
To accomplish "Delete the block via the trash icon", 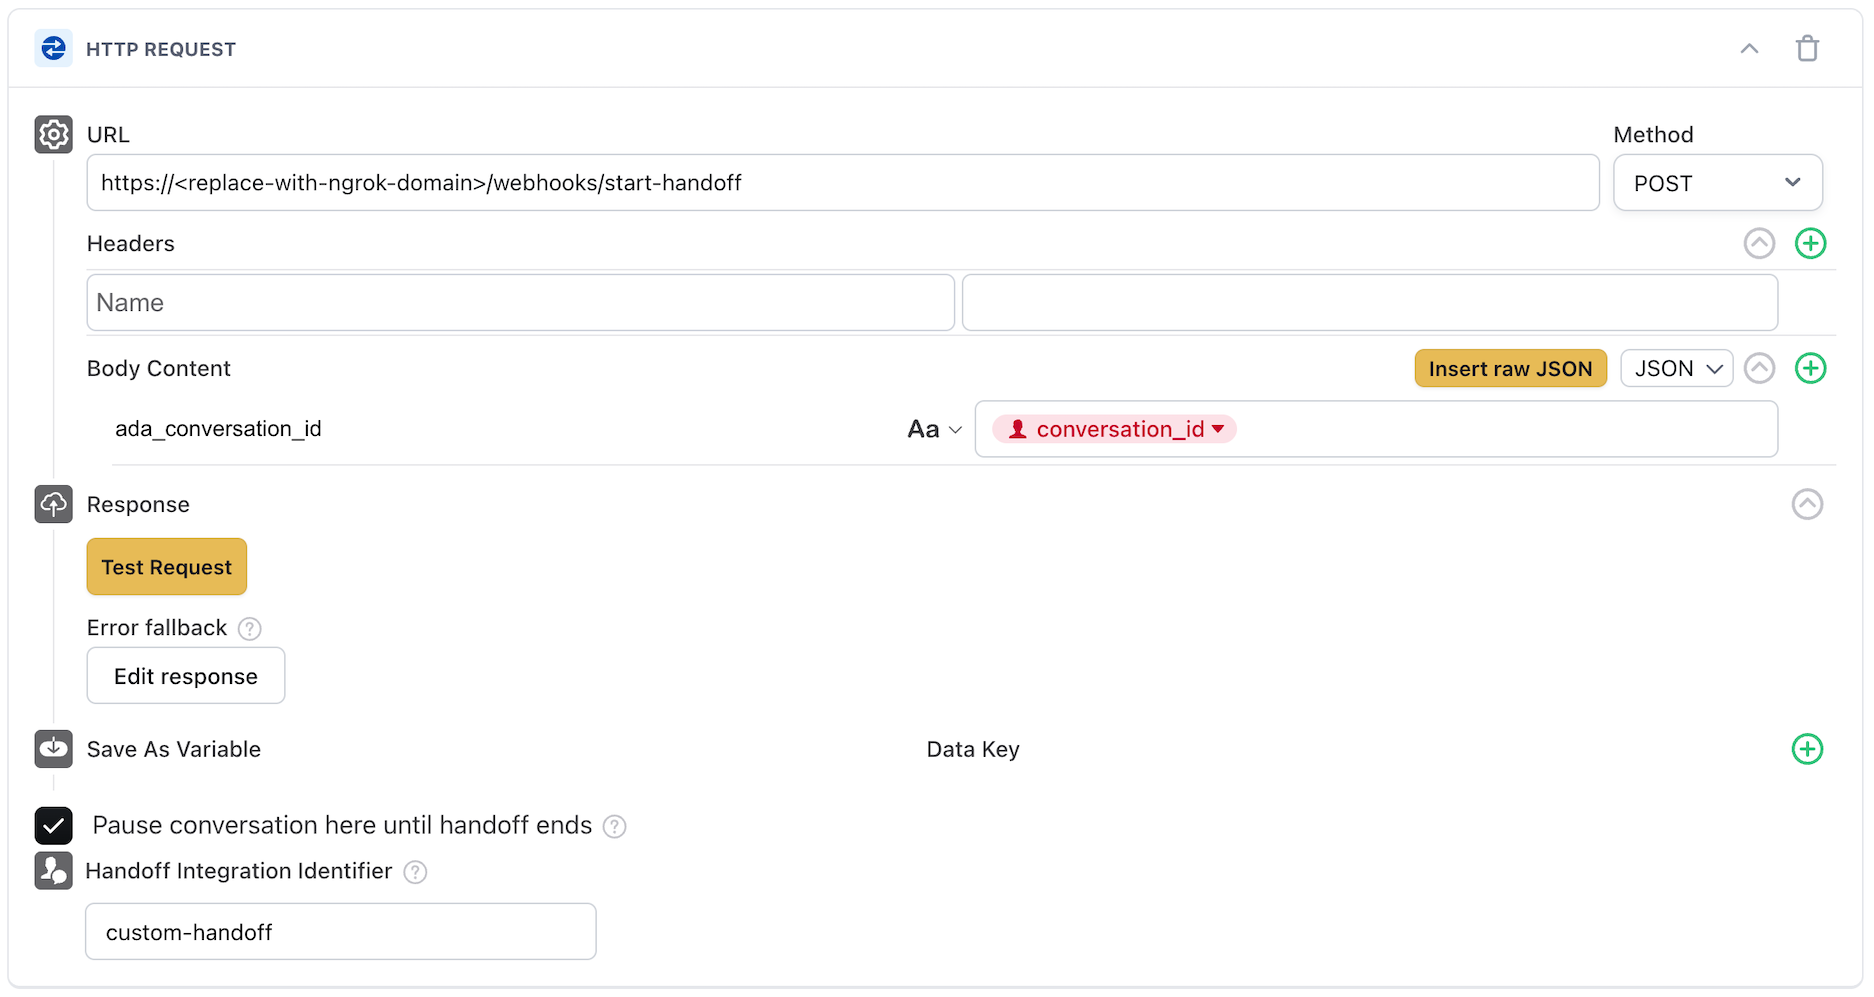I will pos(1808,48).
